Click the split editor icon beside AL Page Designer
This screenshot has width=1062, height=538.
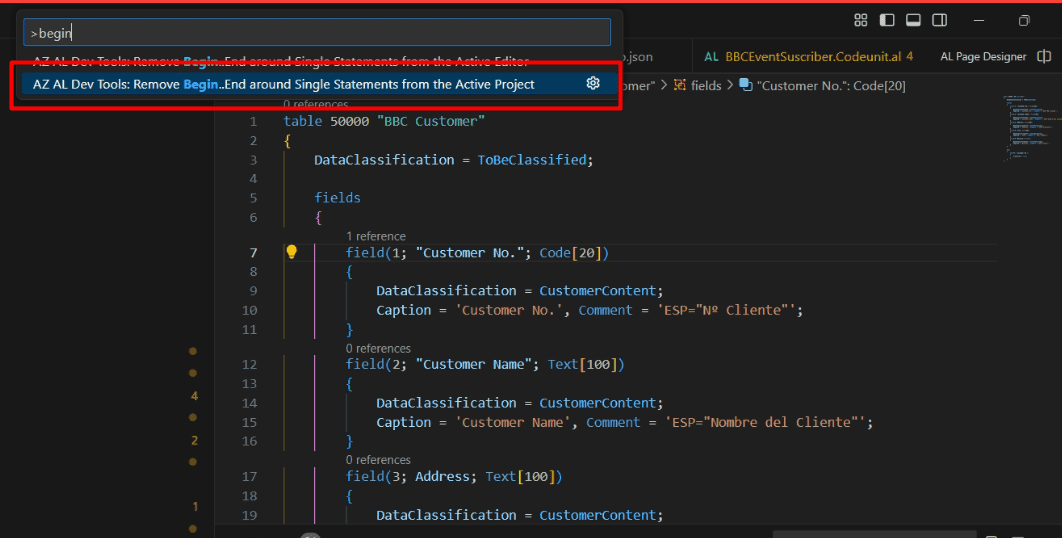[1044, 56]
